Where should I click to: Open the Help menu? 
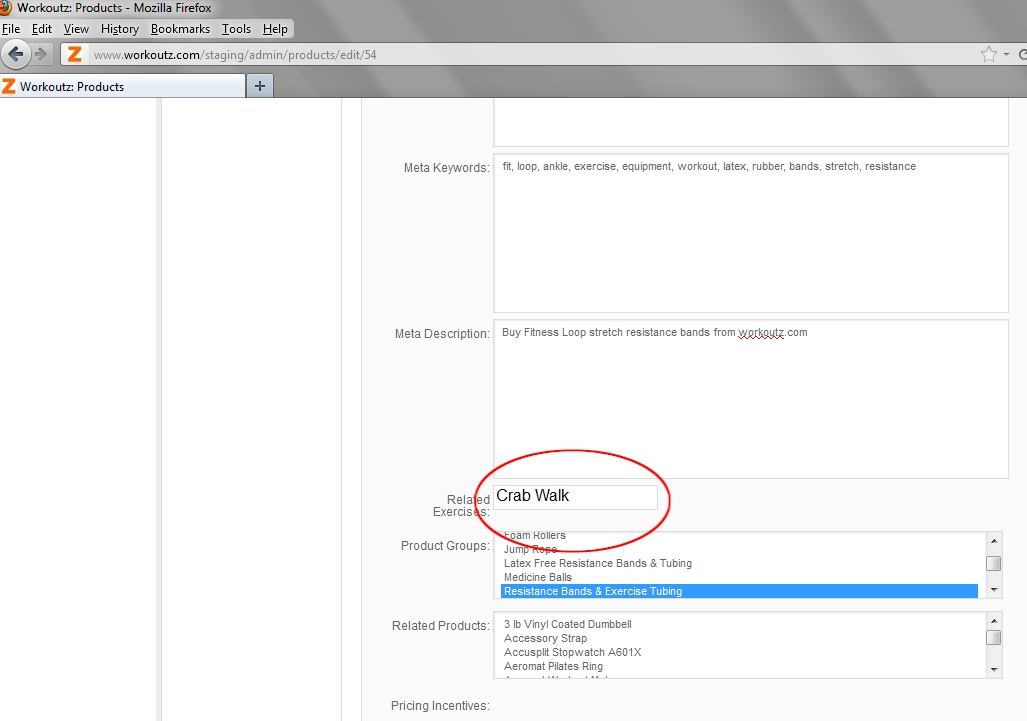click(275, 29)
